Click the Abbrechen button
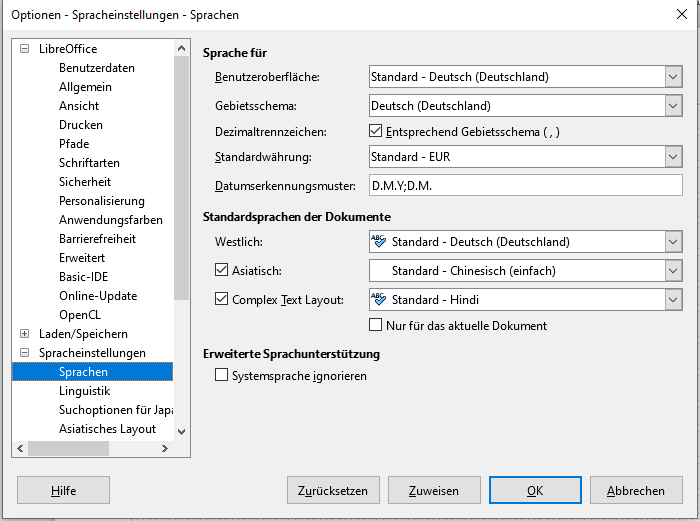Viewport: 700px width, 521px height. pyautogui.click(x=636, y=490)
